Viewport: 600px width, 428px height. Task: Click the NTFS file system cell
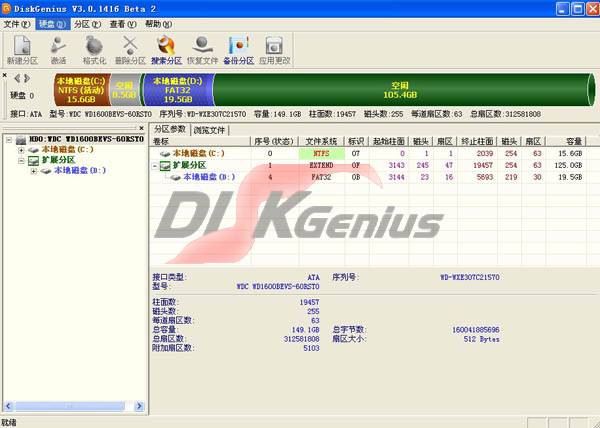pos(321,154)
